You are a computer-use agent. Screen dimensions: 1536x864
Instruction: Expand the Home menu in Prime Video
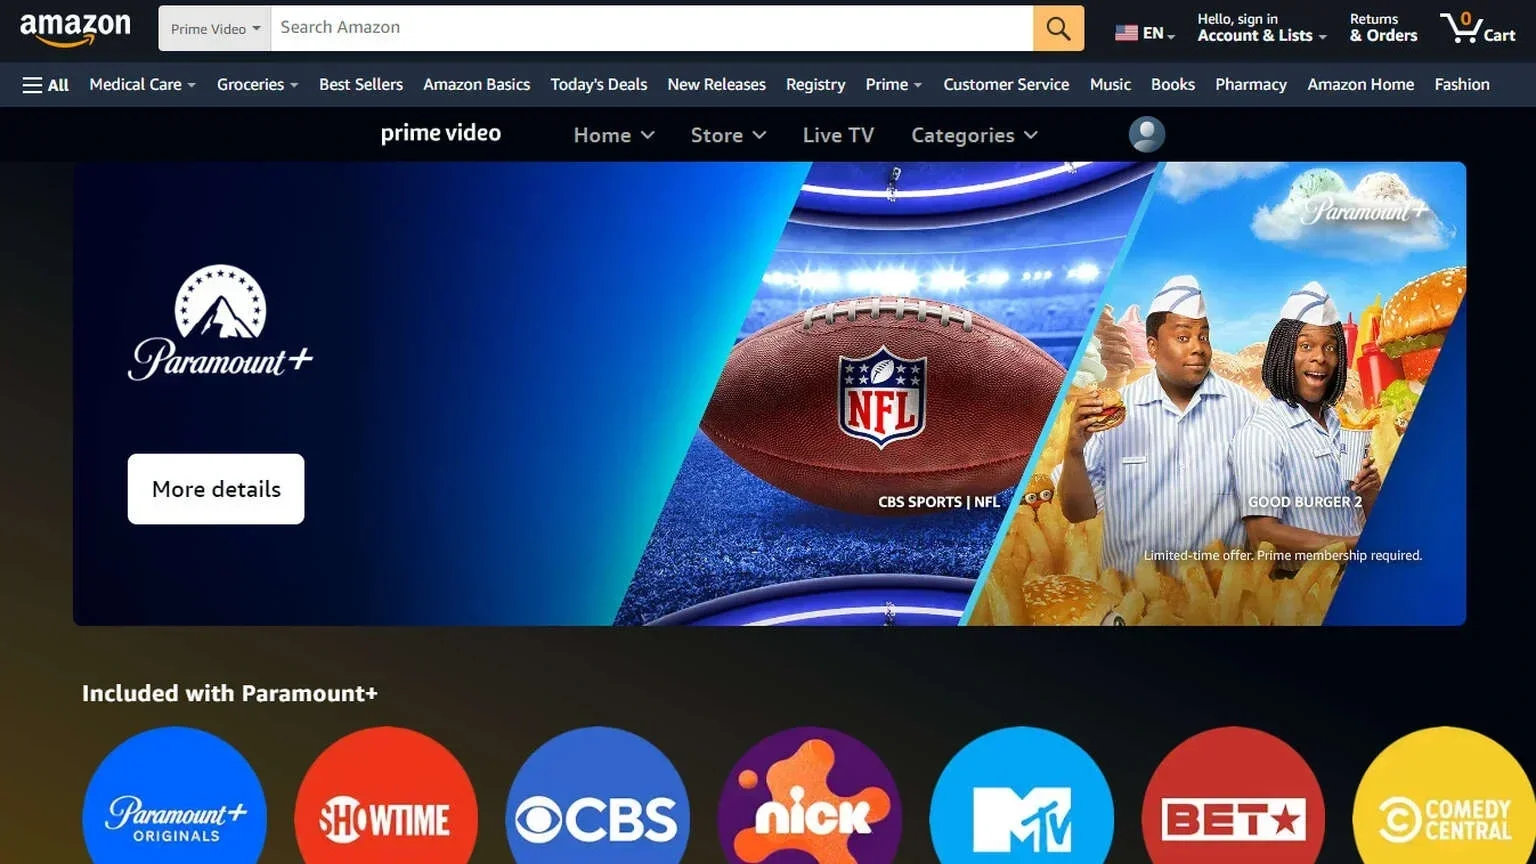point(614,135)
